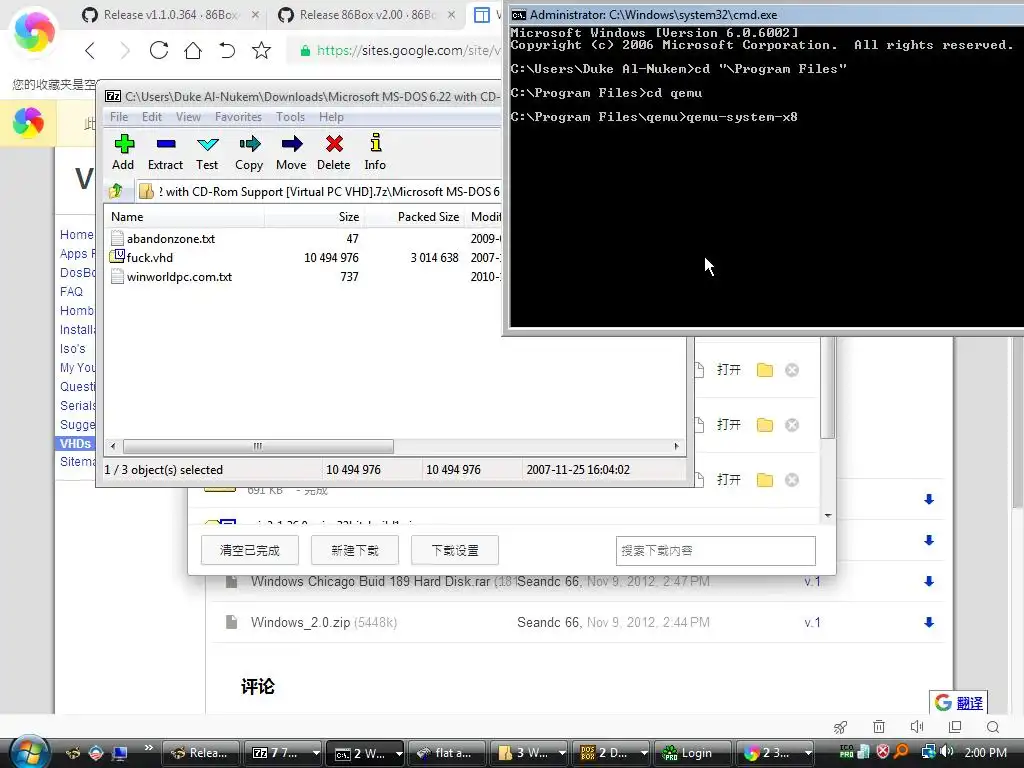1024x768 pixels.
Task: Download Windows Chicago Hard Disk.rar via blue arrow
Action: (x=929, y=581)
